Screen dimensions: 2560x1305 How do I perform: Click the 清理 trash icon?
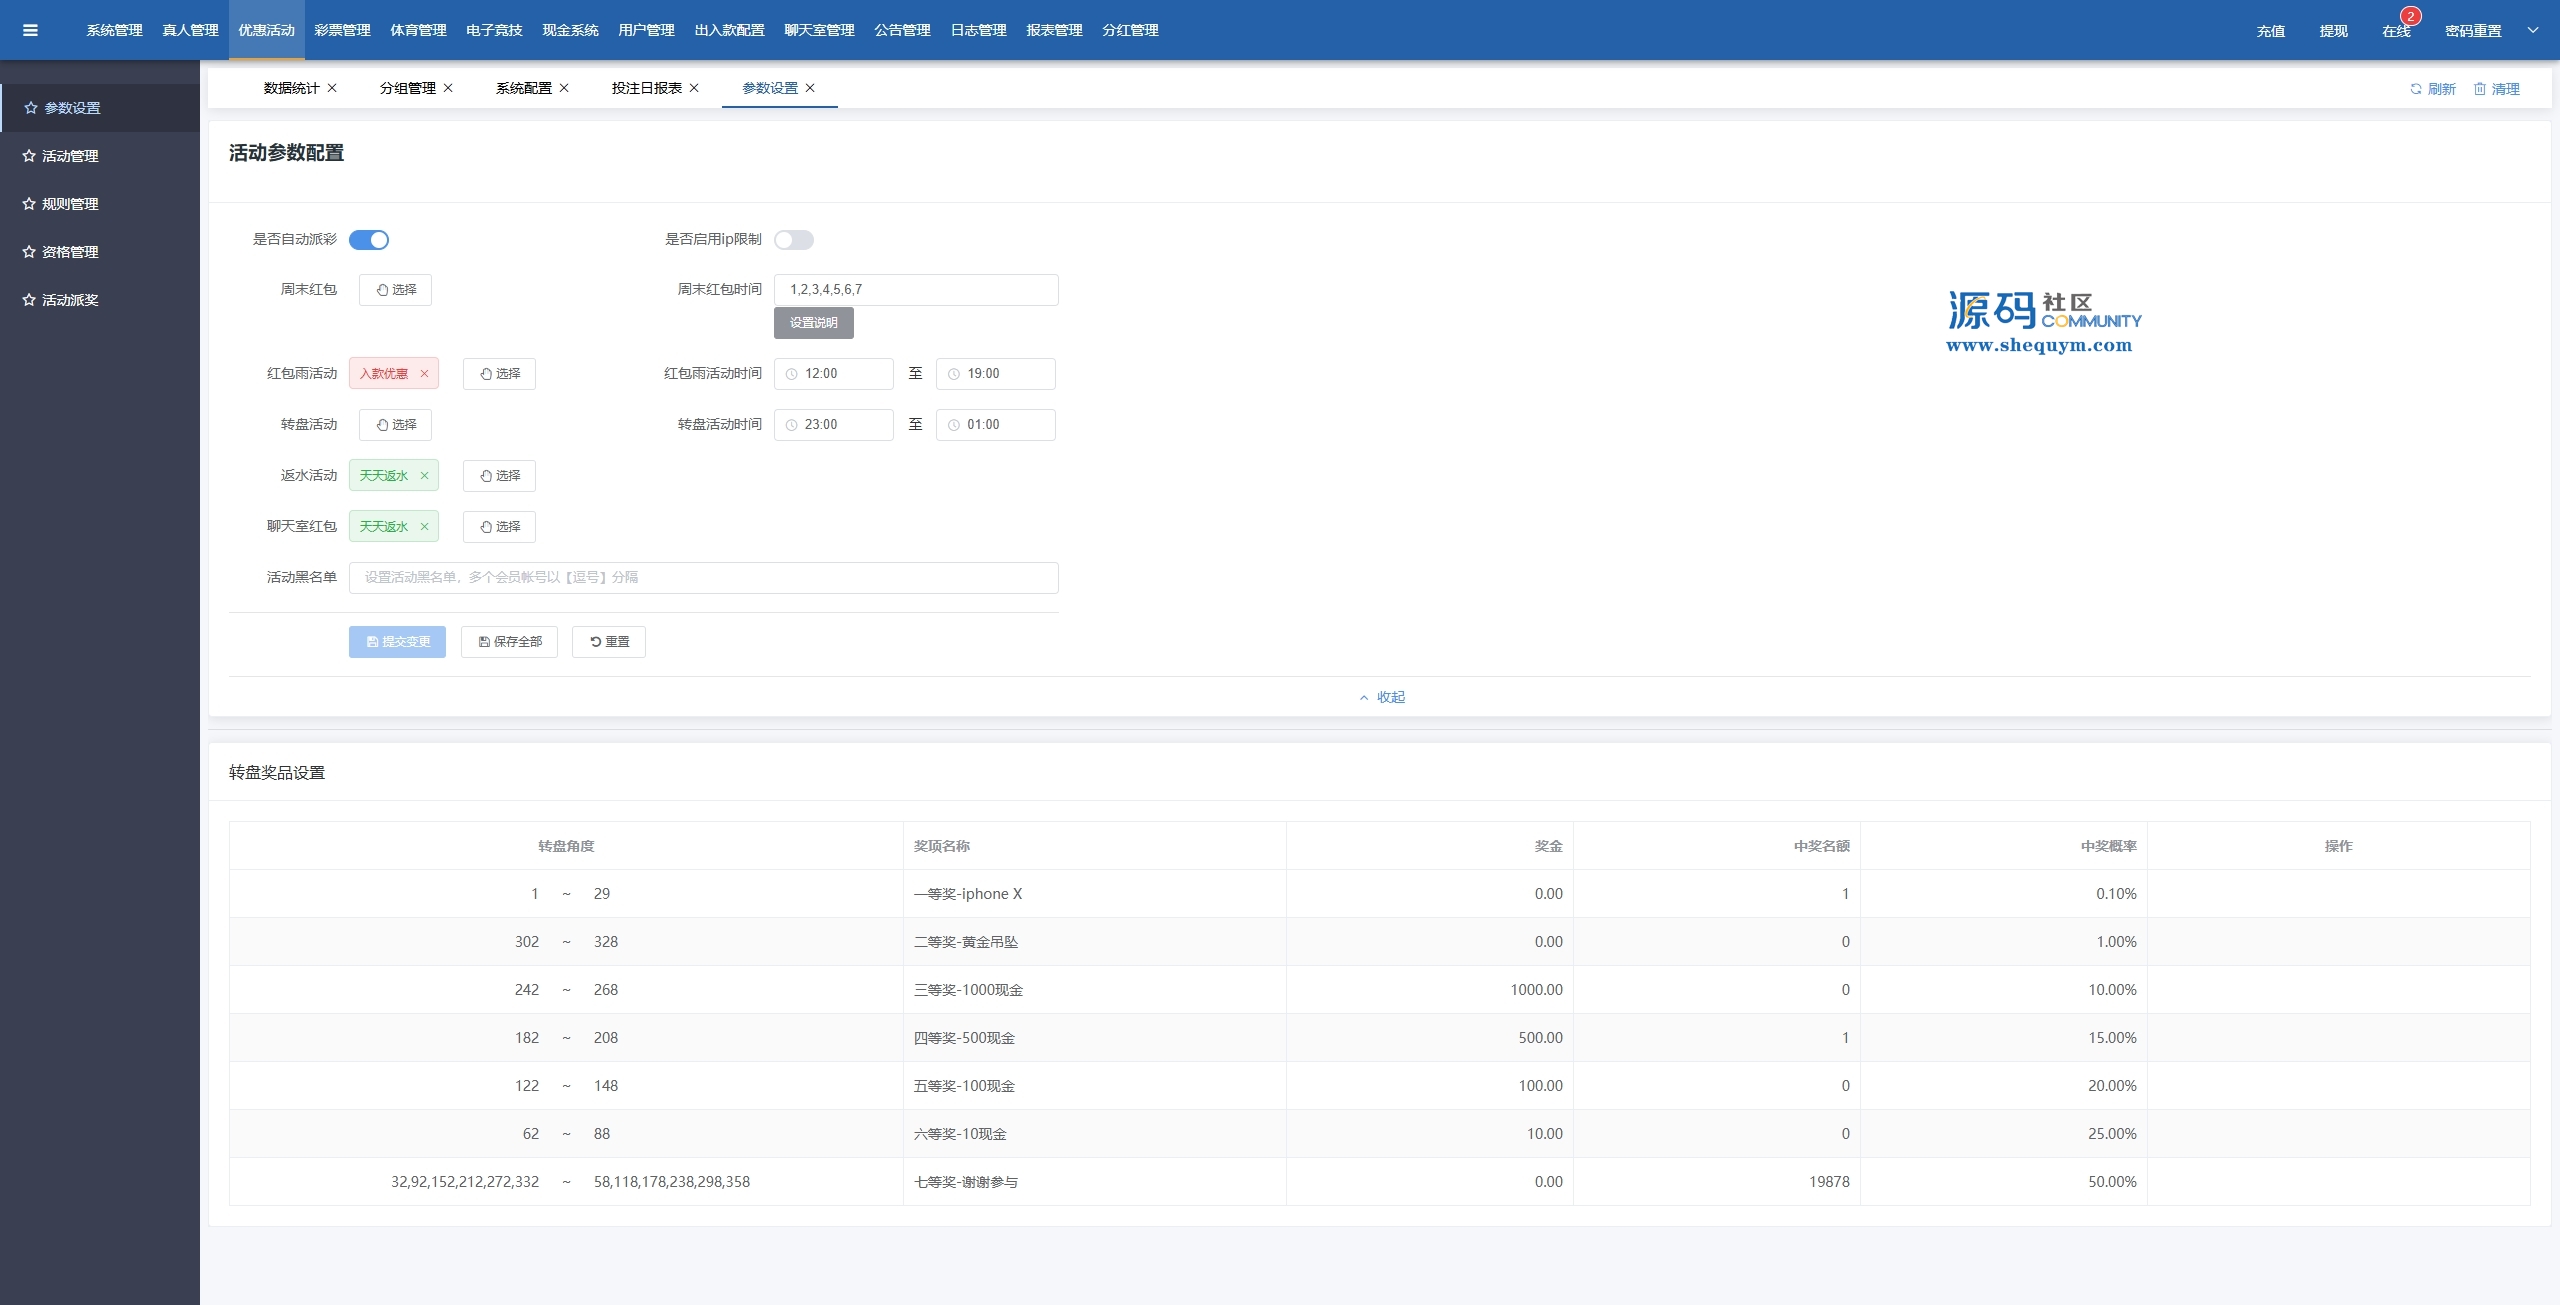2479,89
